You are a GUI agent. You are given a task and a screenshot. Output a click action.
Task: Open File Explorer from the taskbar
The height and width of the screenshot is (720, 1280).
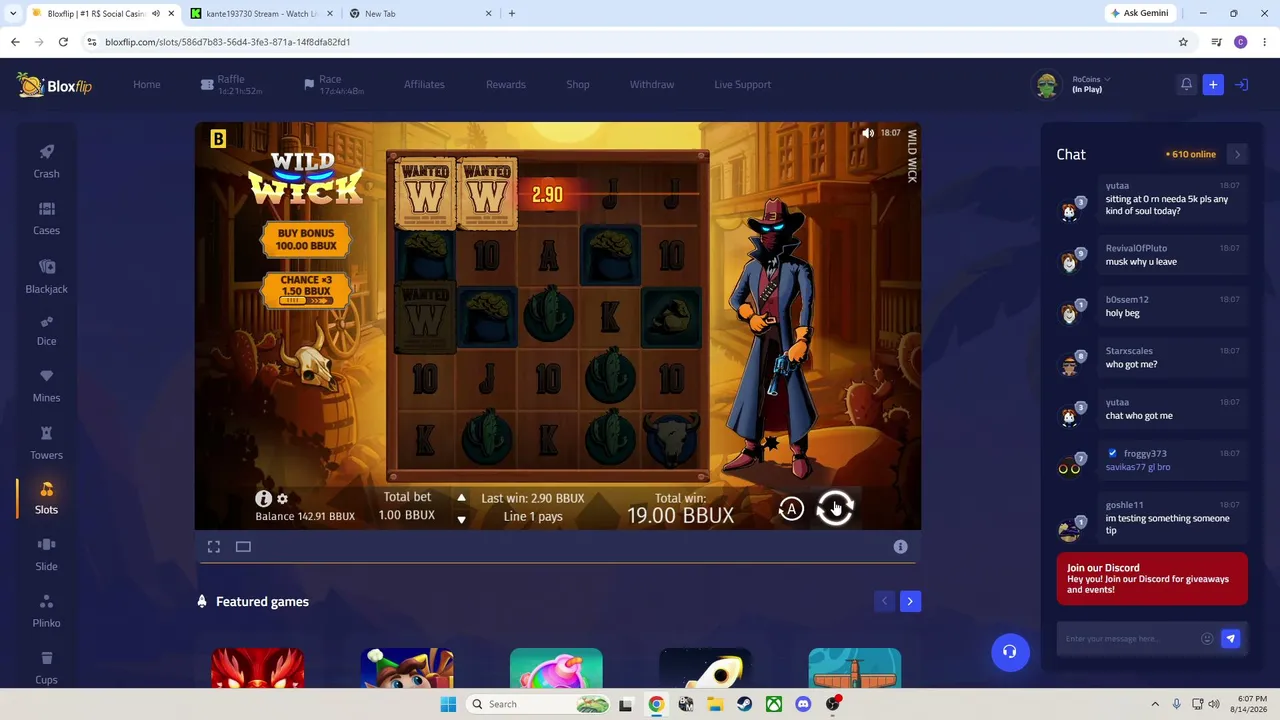click(x=715, y=704)
